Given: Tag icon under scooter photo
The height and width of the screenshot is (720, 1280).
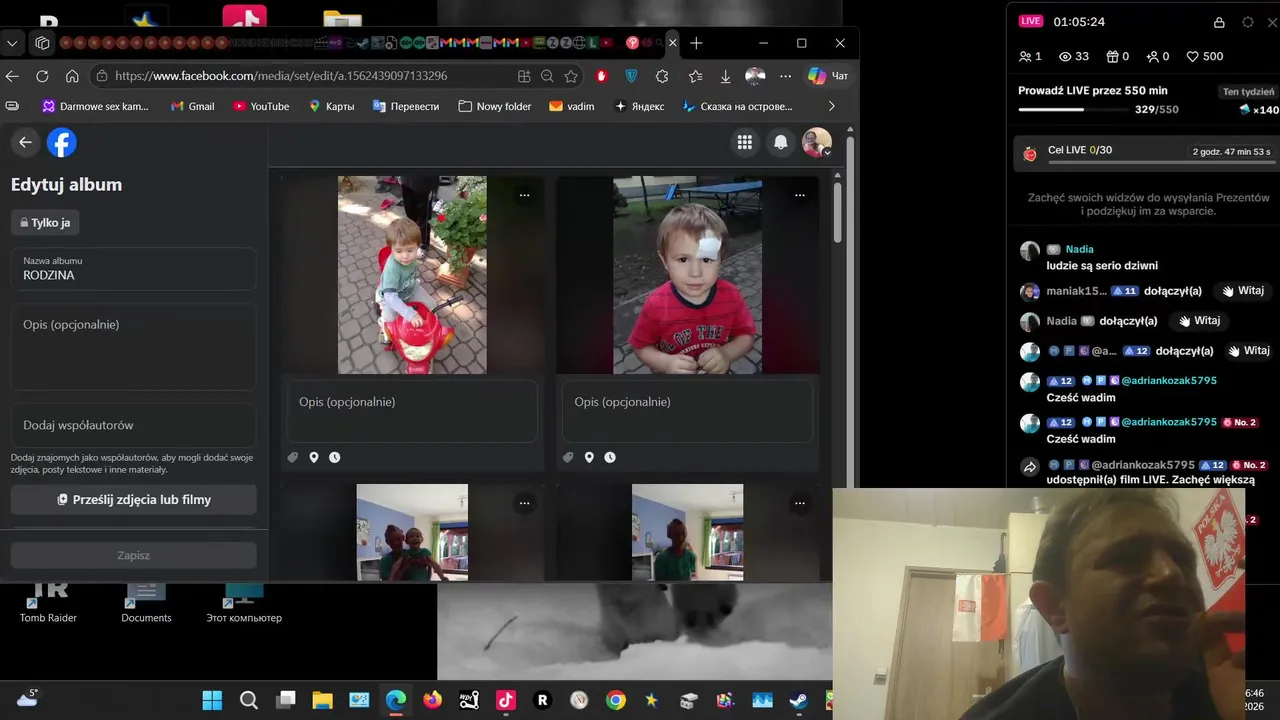Looking at the screenshot, I should click(x=293, y=457).
